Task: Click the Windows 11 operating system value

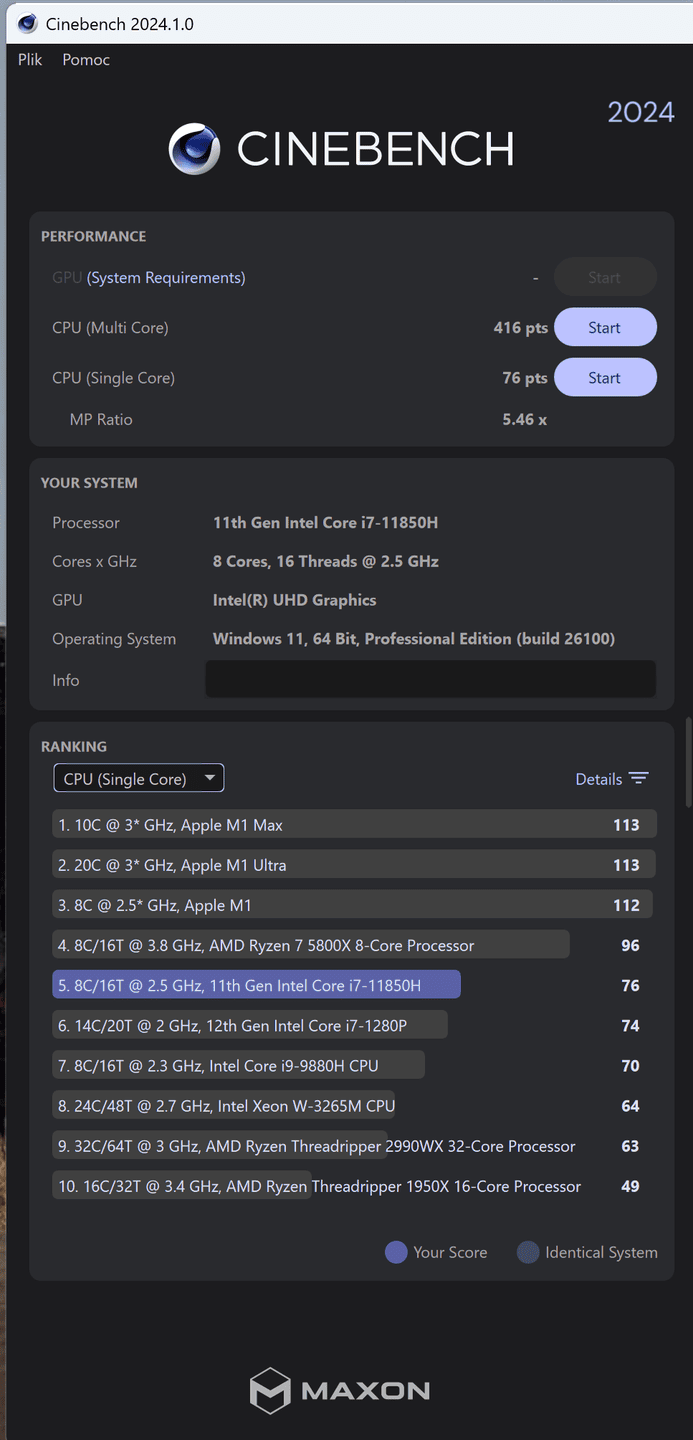Action: (414, 639)
